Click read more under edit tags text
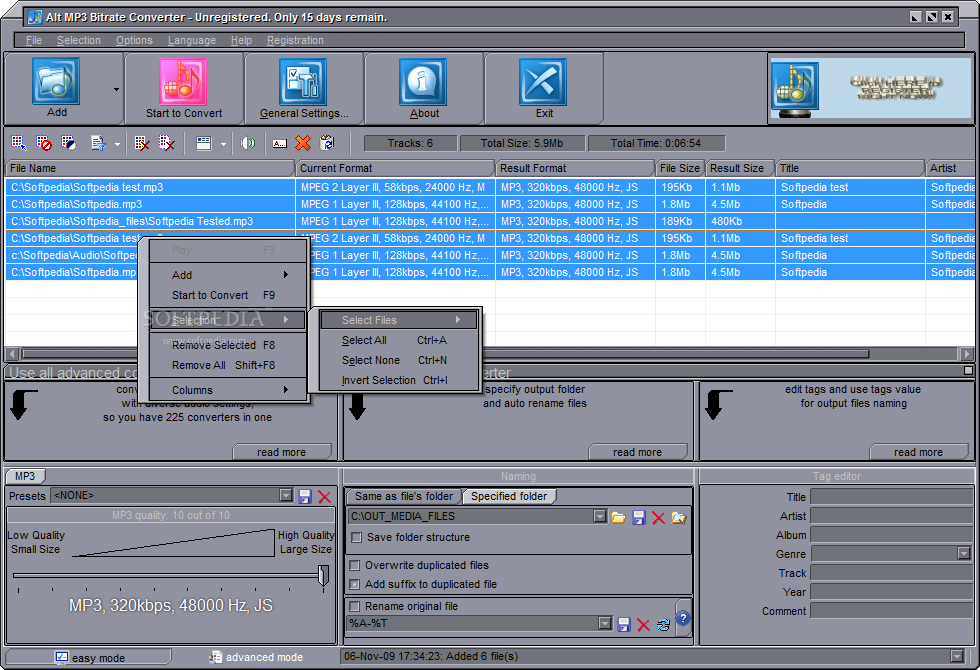Screen dimensions: 980x670 [918, 452]
